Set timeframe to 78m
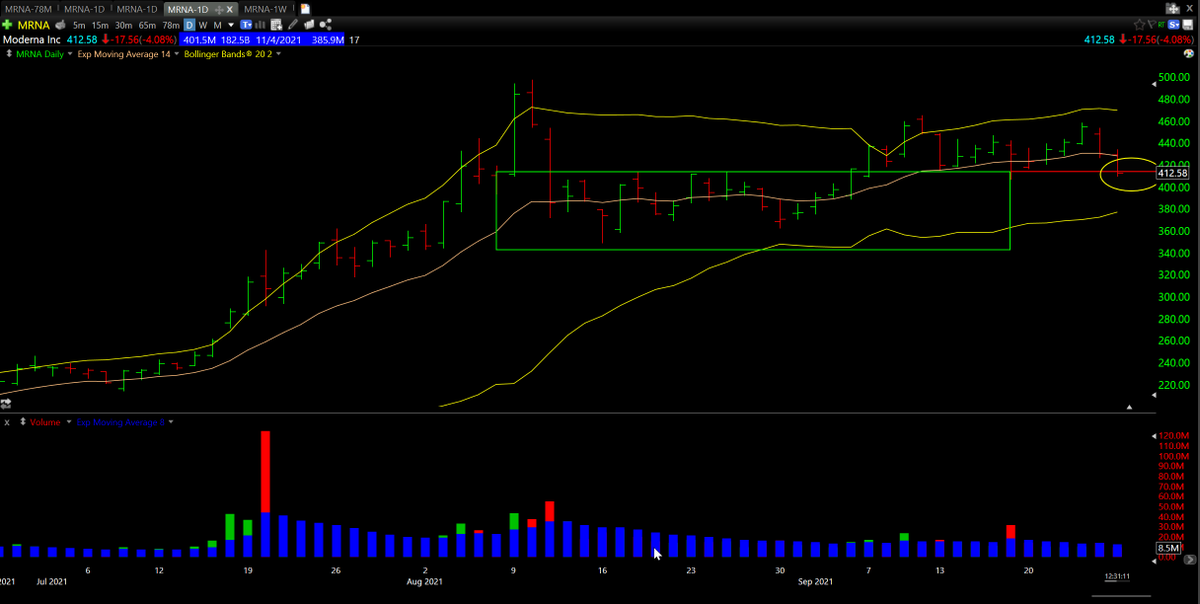 tap(171, 25)
